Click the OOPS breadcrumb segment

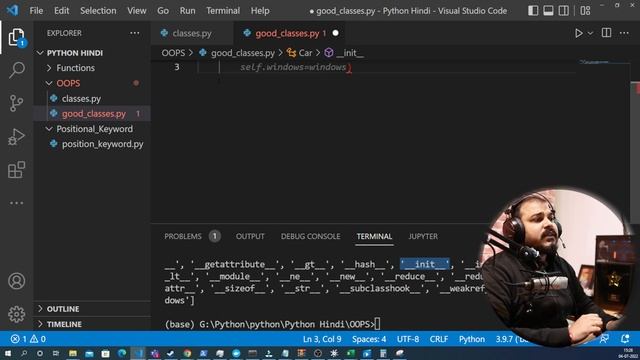click(173, 53)
